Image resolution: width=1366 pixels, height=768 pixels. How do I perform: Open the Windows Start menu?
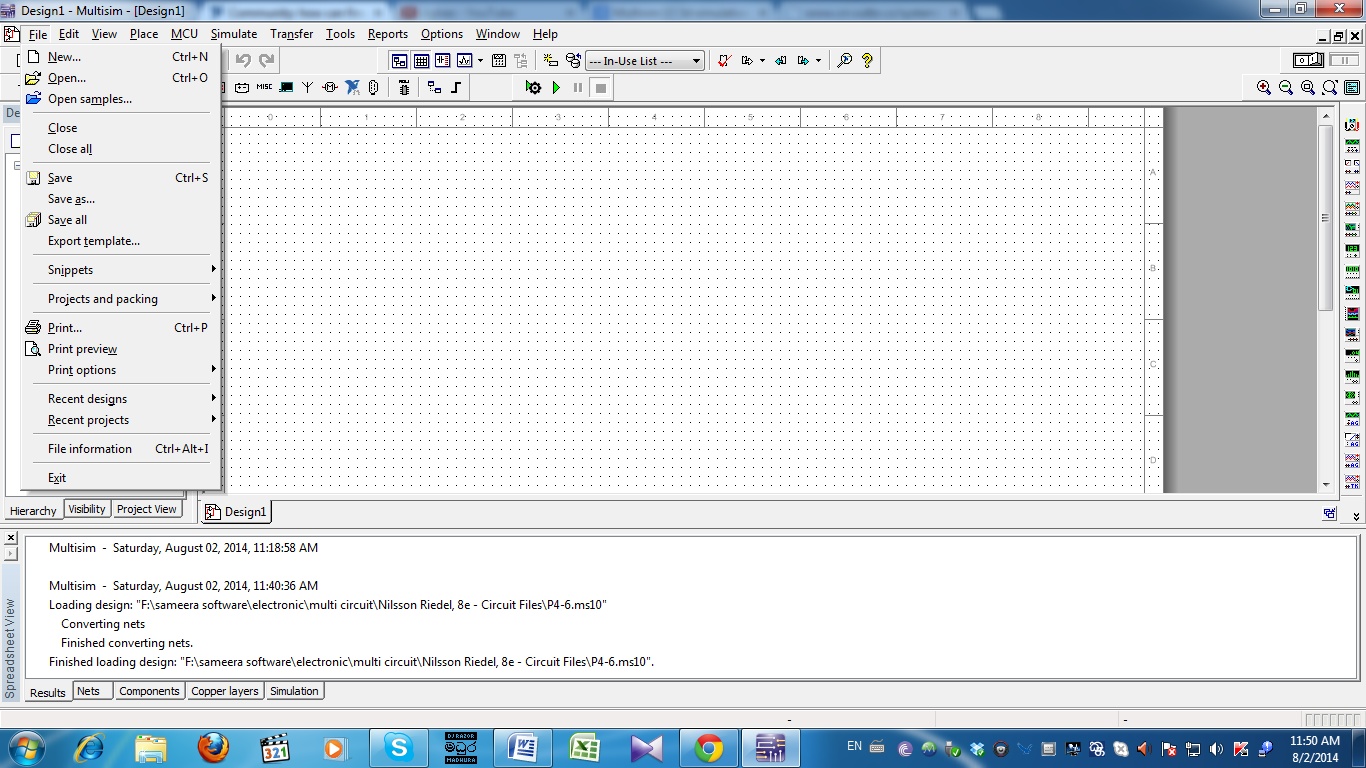pyautogui.click(x=25, y=747)
